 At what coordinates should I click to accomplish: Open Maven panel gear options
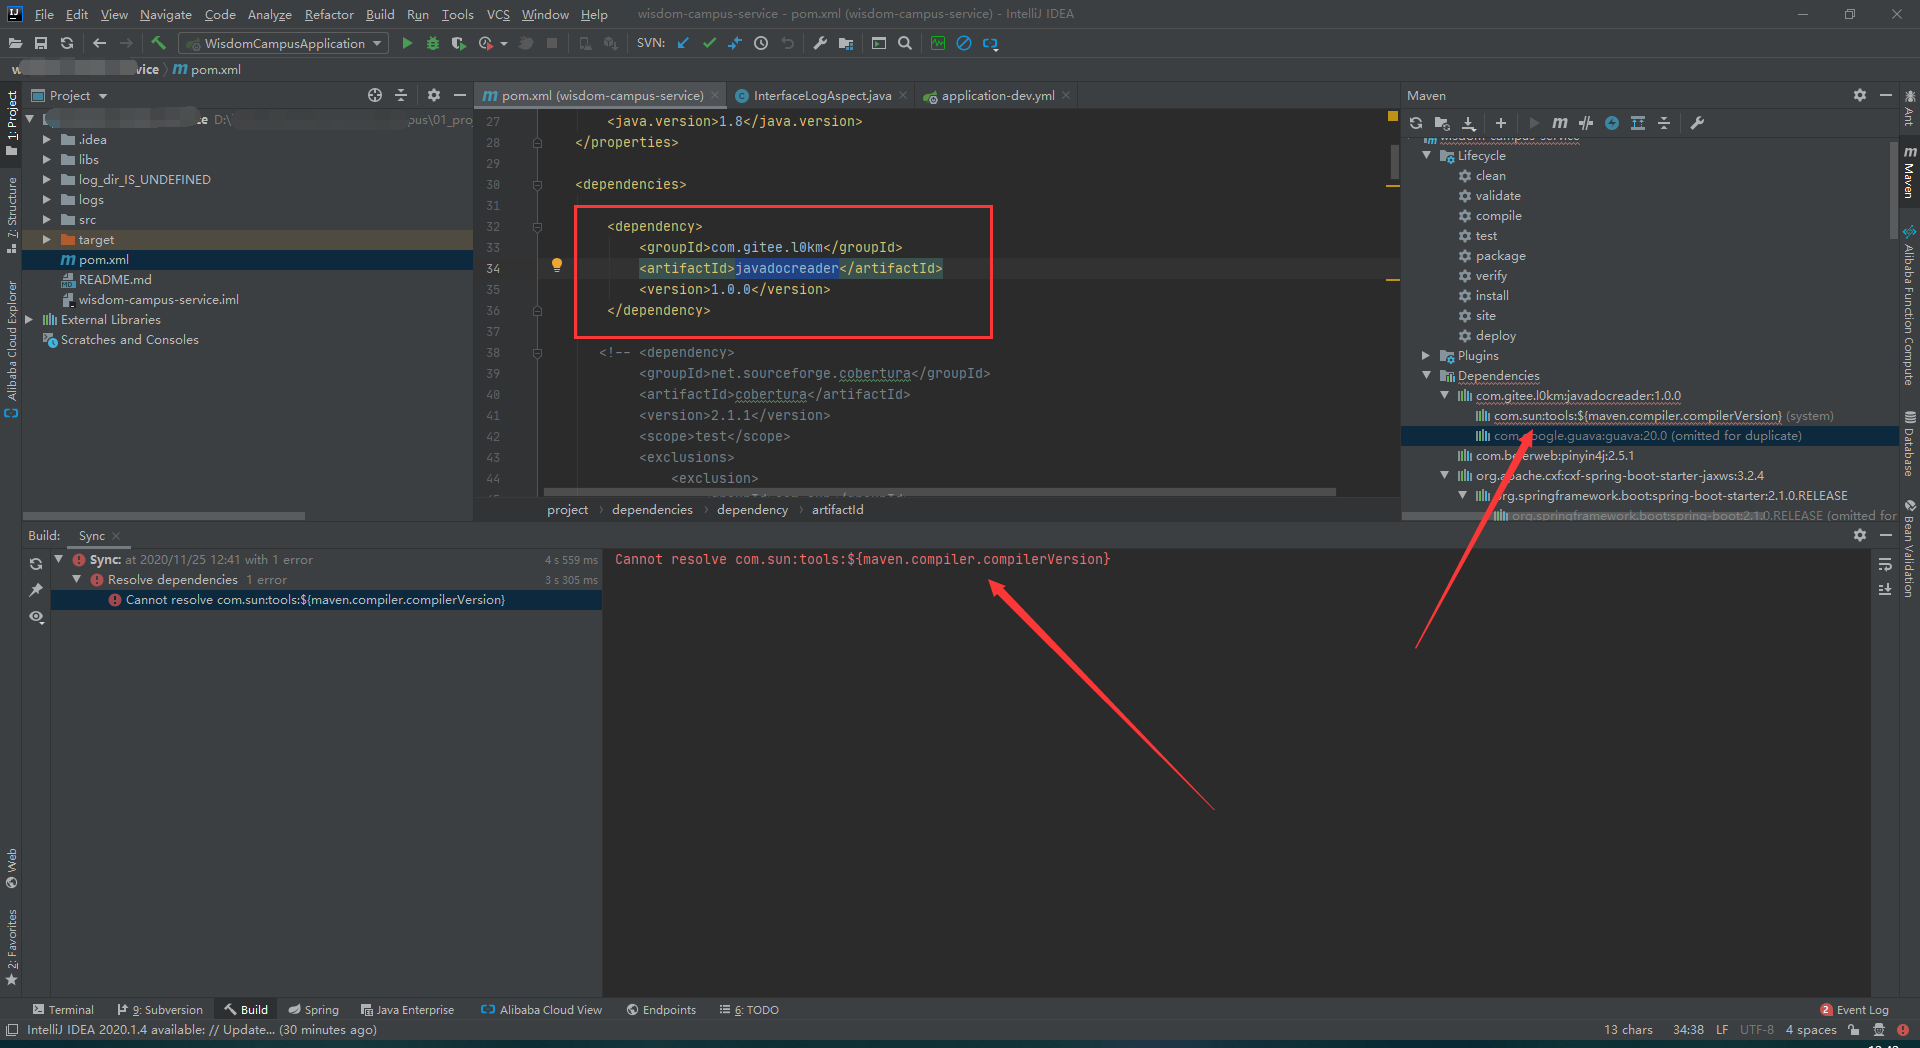pyautogui.click(x=1860, y=95)
